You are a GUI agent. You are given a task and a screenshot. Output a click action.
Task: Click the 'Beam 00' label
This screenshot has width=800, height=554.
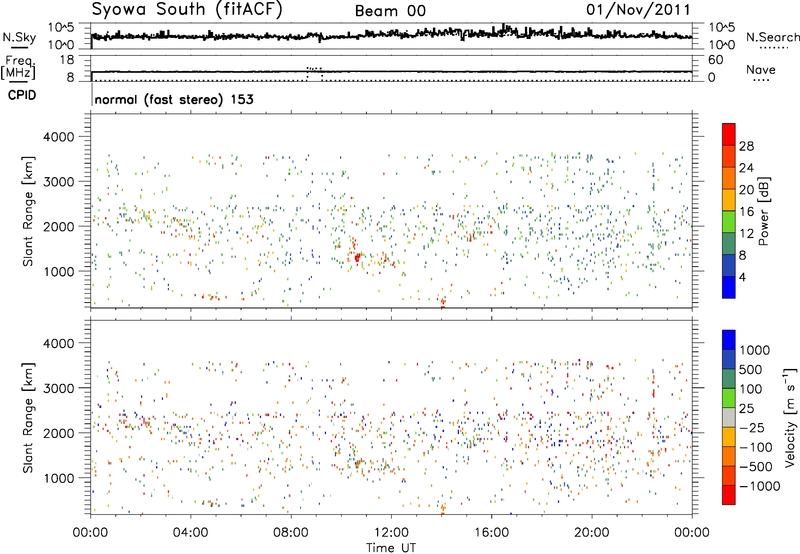390,11
